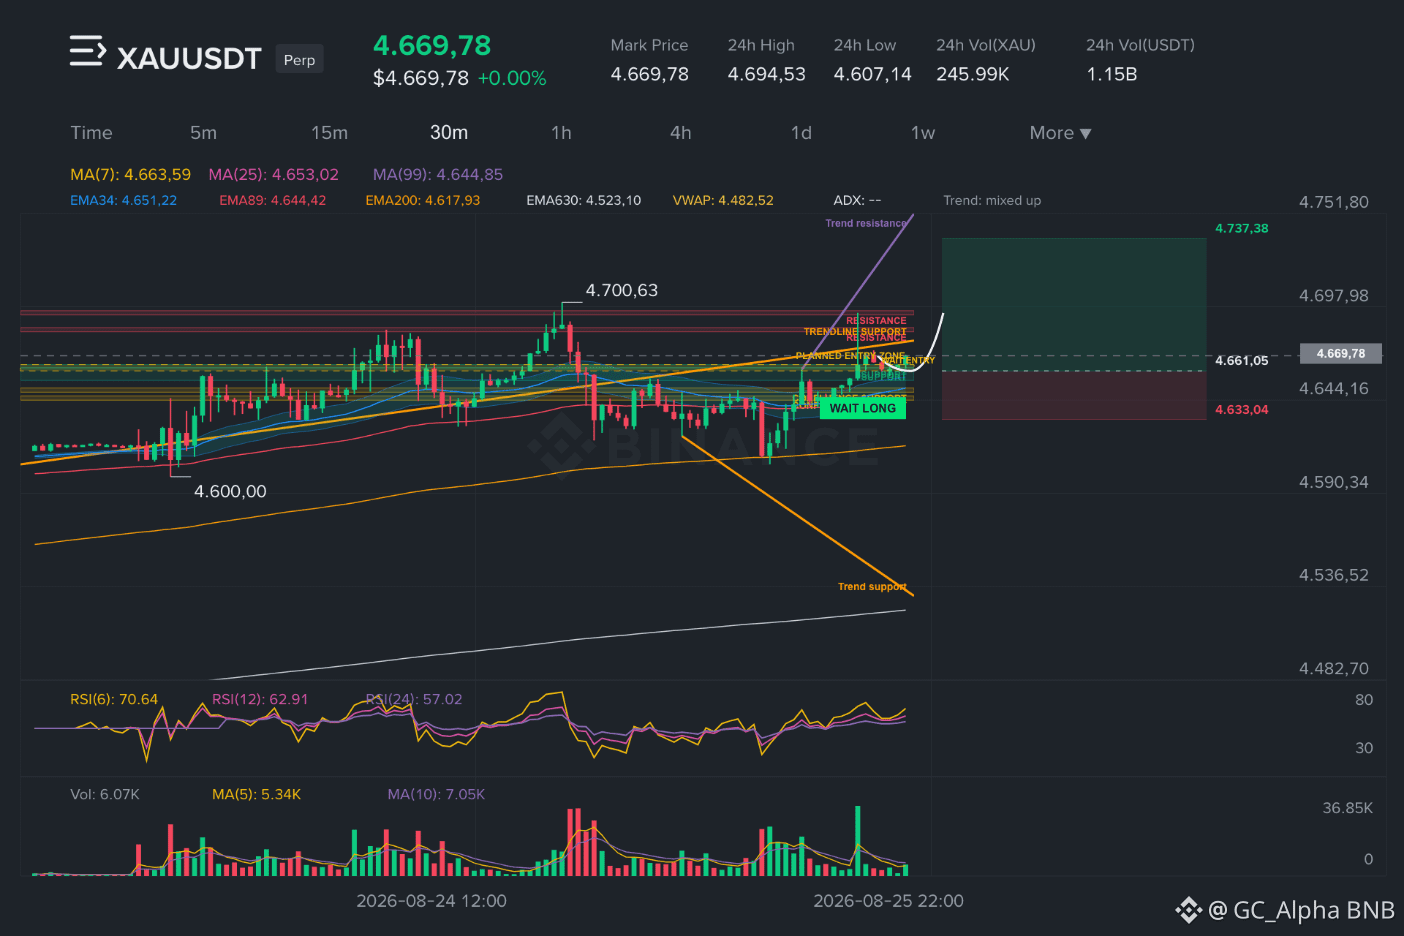The width and height of the screenshot is (1404, 936).
Task: Click the 24h Vol(XAU) value 245.99K
Action: click(973, 75)
